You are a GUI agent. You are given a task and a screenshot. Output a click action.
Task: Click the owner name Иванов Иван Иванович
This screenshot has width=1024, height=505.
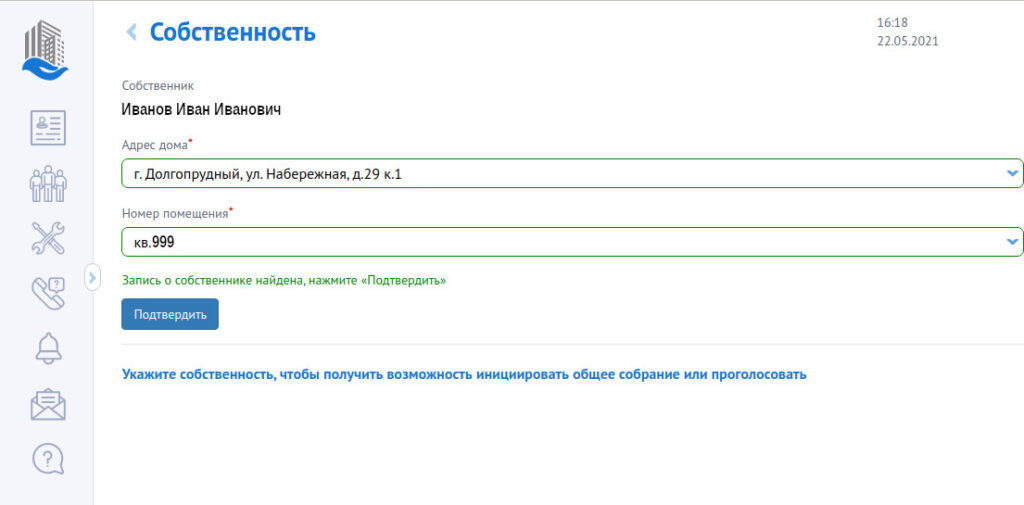201,110
